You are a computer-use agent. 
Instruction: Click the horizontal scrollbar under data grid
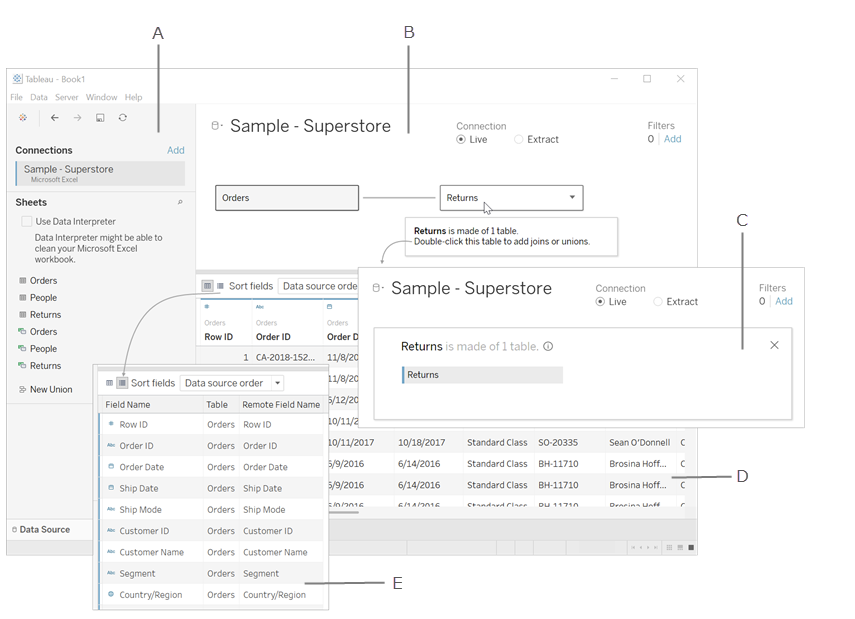(x=343, y=512)
